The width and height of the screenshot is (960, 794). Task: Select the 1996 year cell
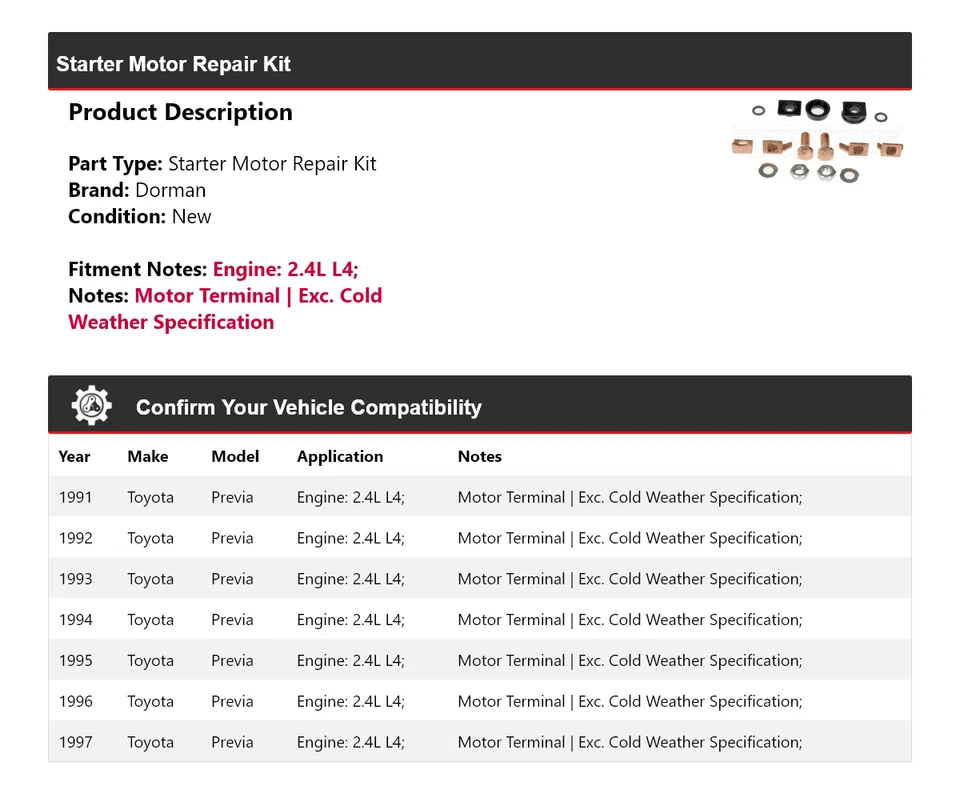[x=75, y=702]
